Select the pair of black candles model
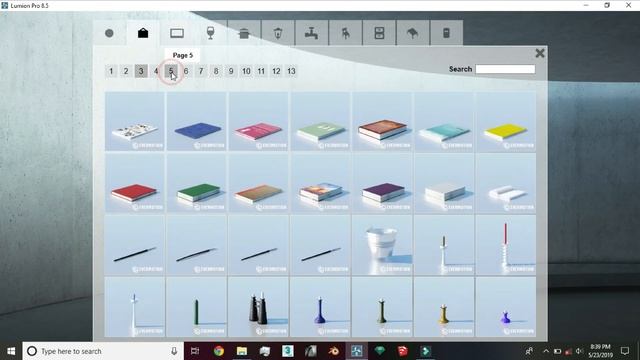640x360 pixels. (x=258, y=307)
